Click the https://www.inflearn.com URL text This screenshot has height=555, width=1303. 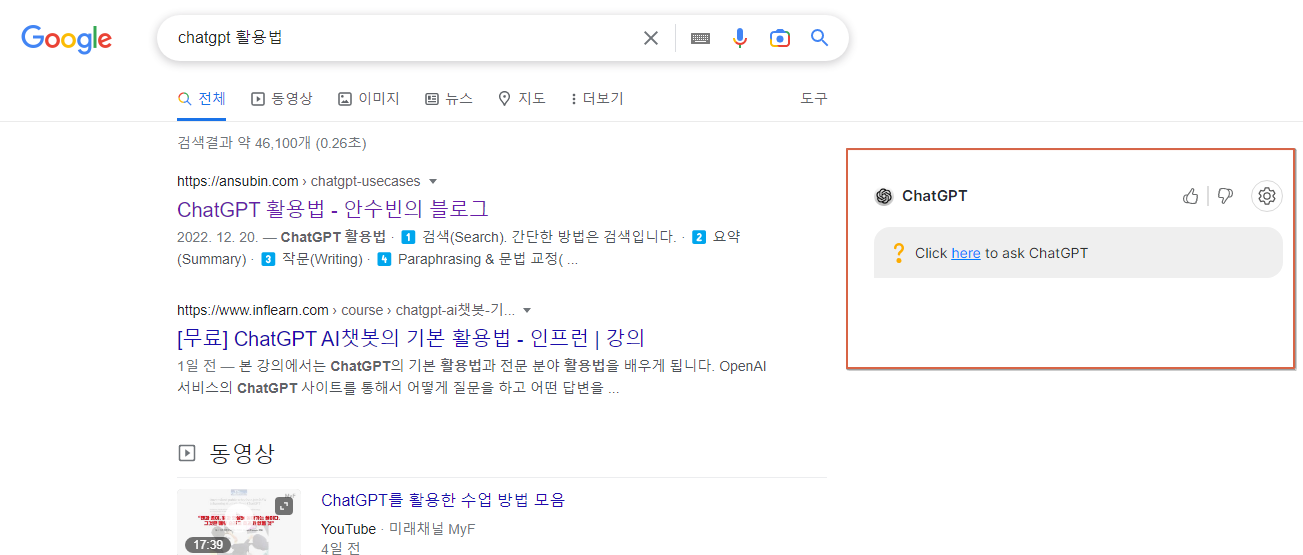[x=253, y=310]
